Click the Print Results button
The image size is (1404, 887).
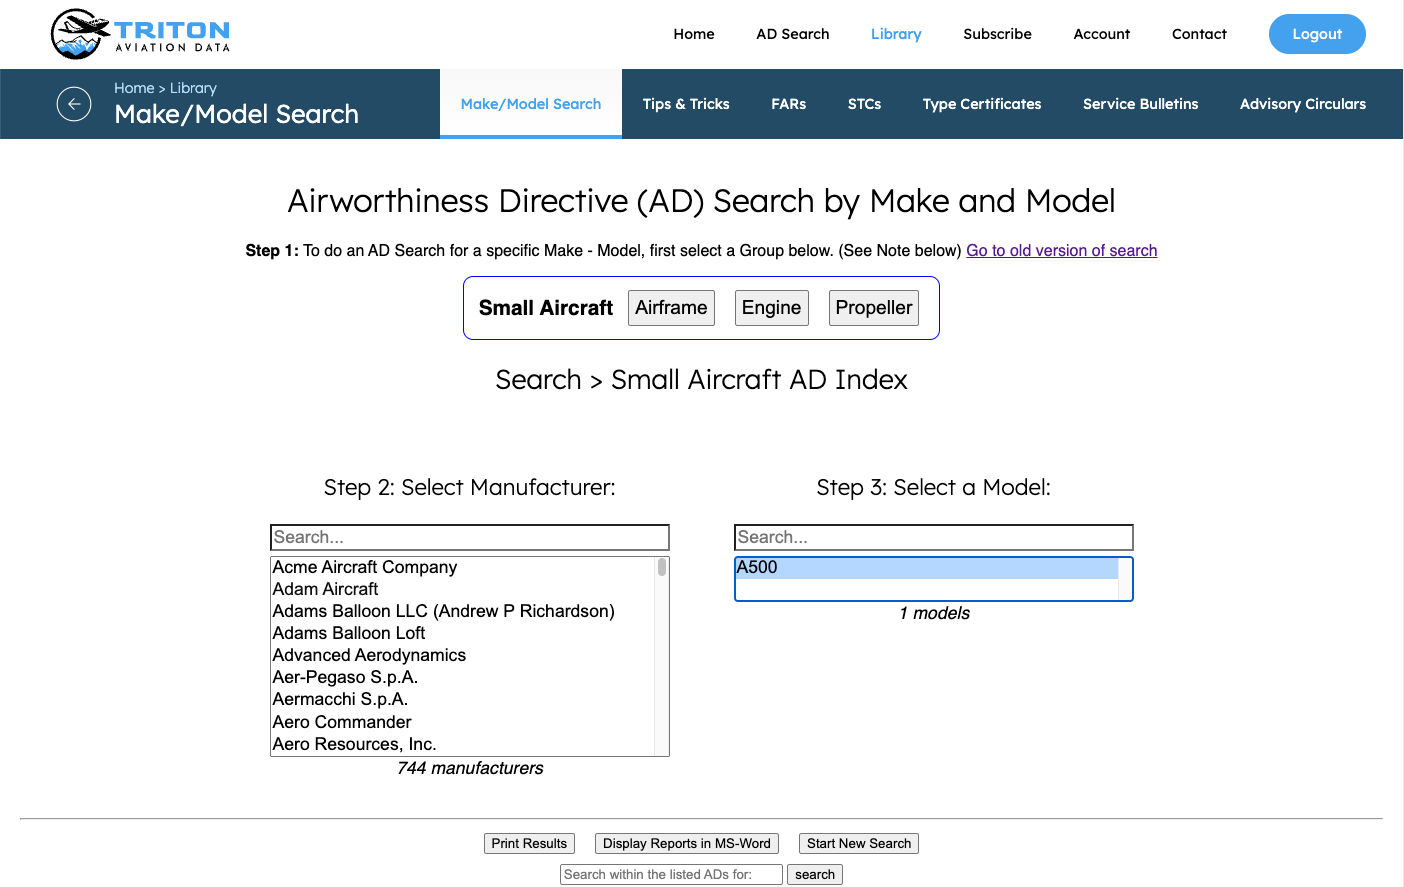click(529, 843)
